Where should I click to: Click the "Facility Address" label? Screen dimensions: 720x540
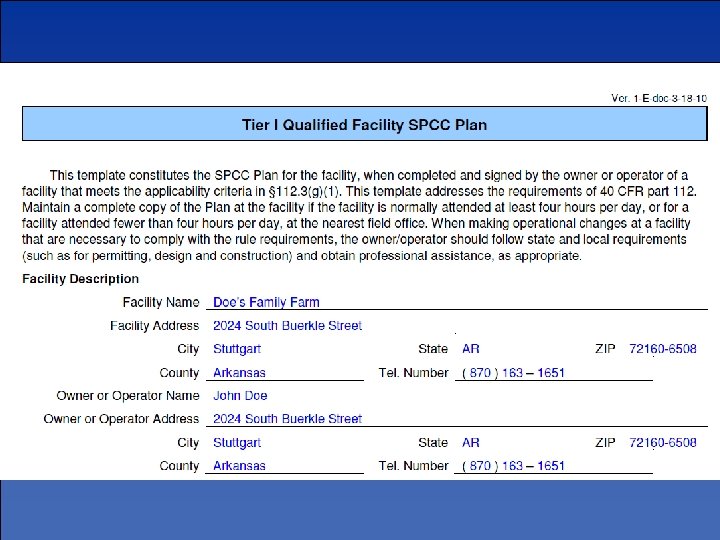154,326
